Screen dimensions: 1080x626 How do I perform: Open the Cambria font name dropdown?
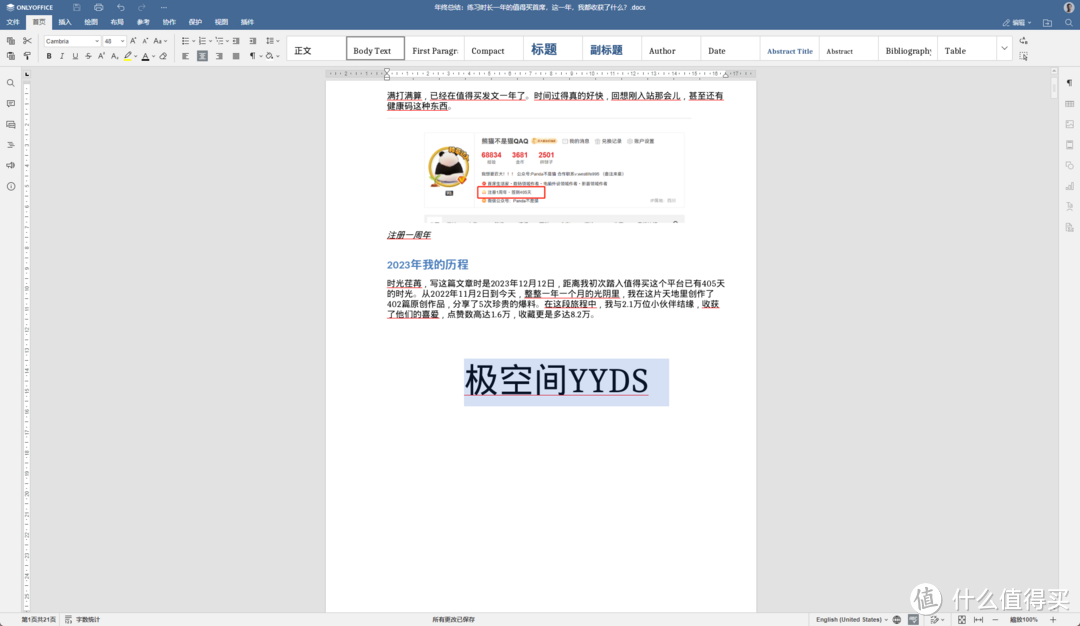pyautogui.click(x=72, y=41)
